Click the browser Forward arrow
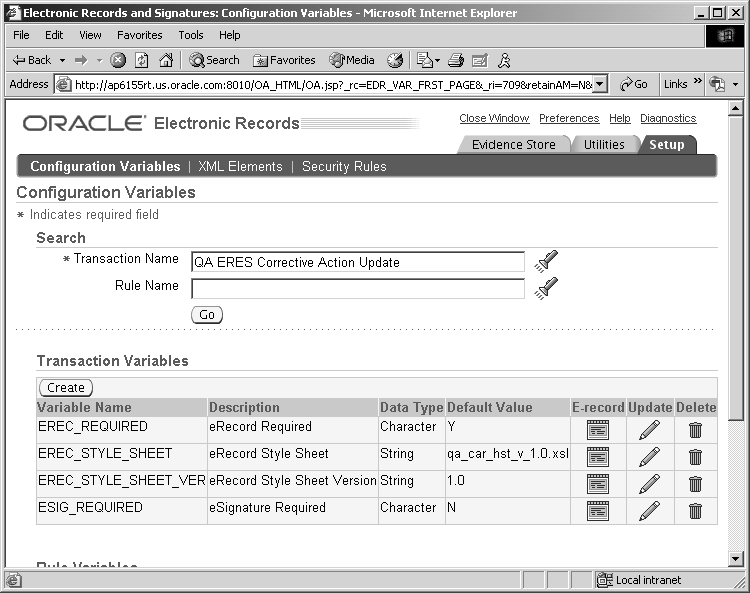Image resolution: width=750 pixels, height=593 pixels. [x=81, y=60]
